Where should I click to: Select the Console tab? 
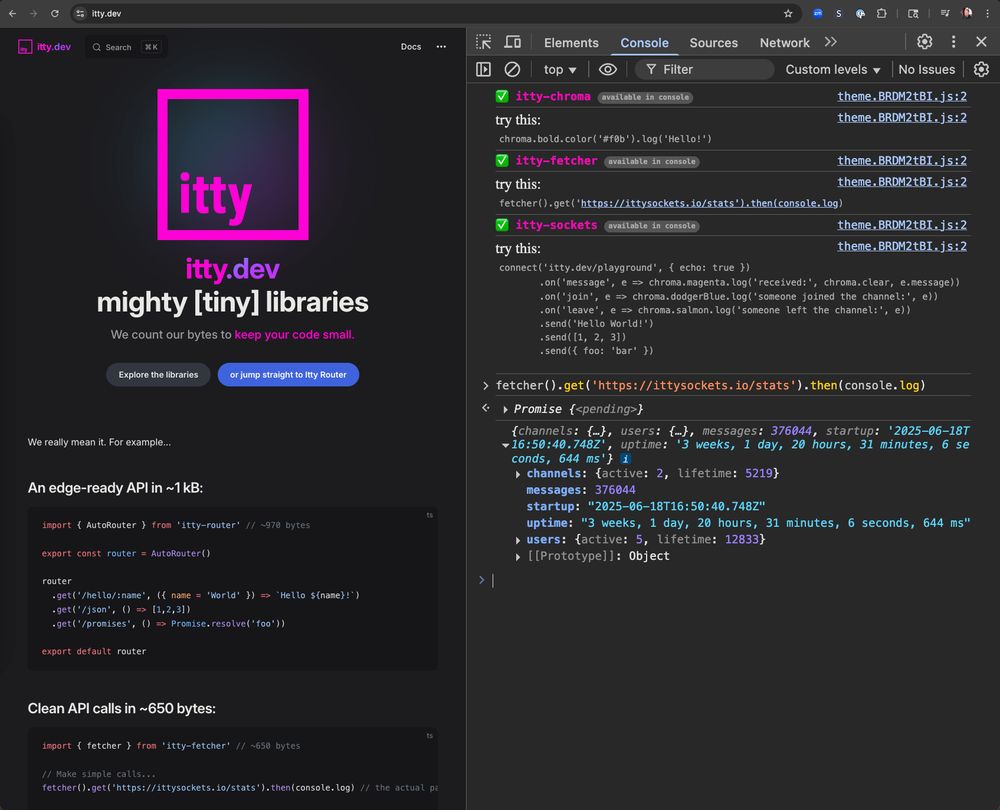click(644, 43)
